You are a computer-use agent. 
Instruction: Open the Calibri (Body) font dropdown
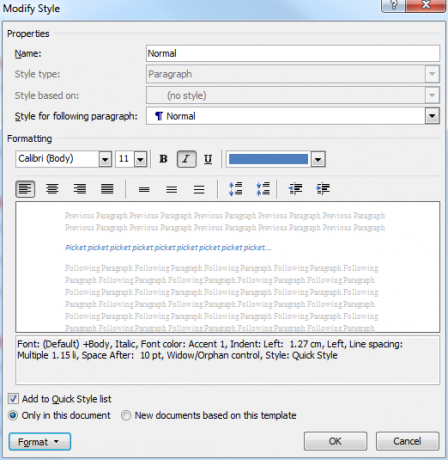coord(105,159)
